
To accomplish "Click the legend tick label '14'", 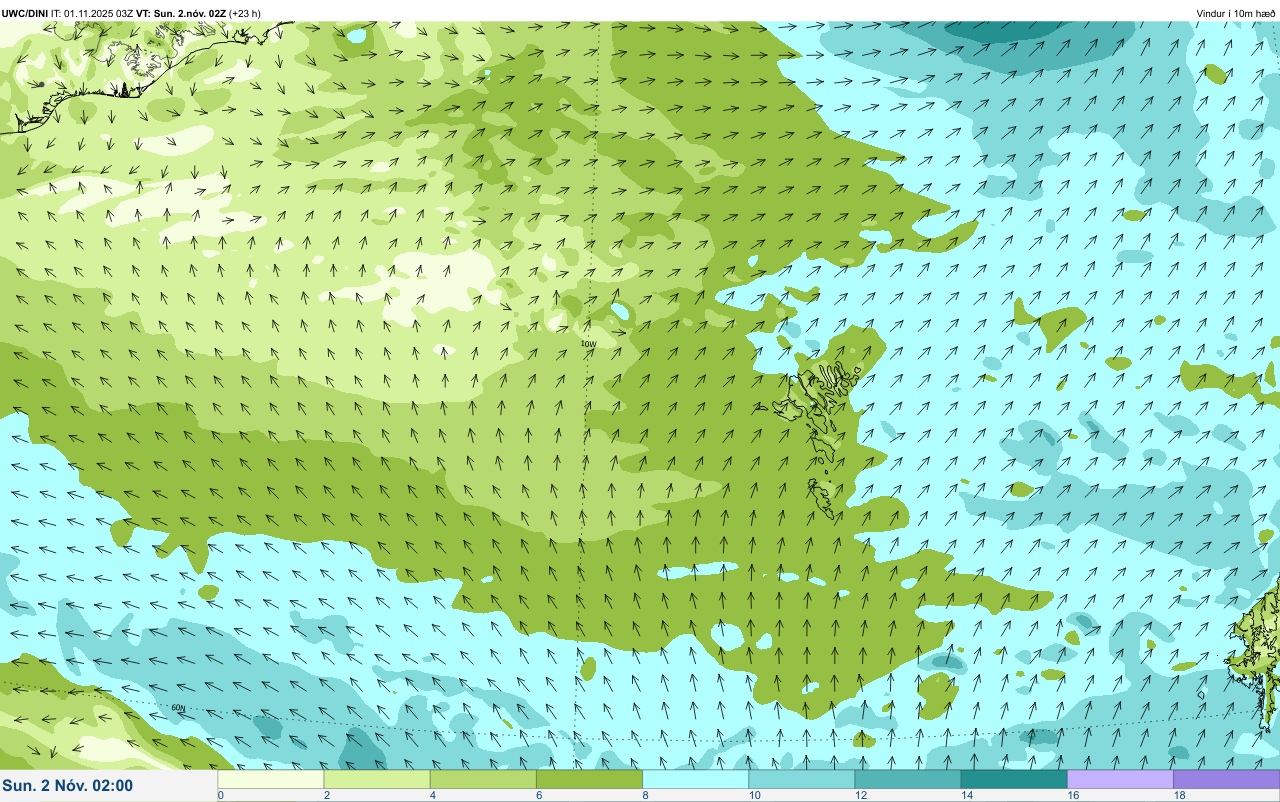I will (x=966, y=795).
